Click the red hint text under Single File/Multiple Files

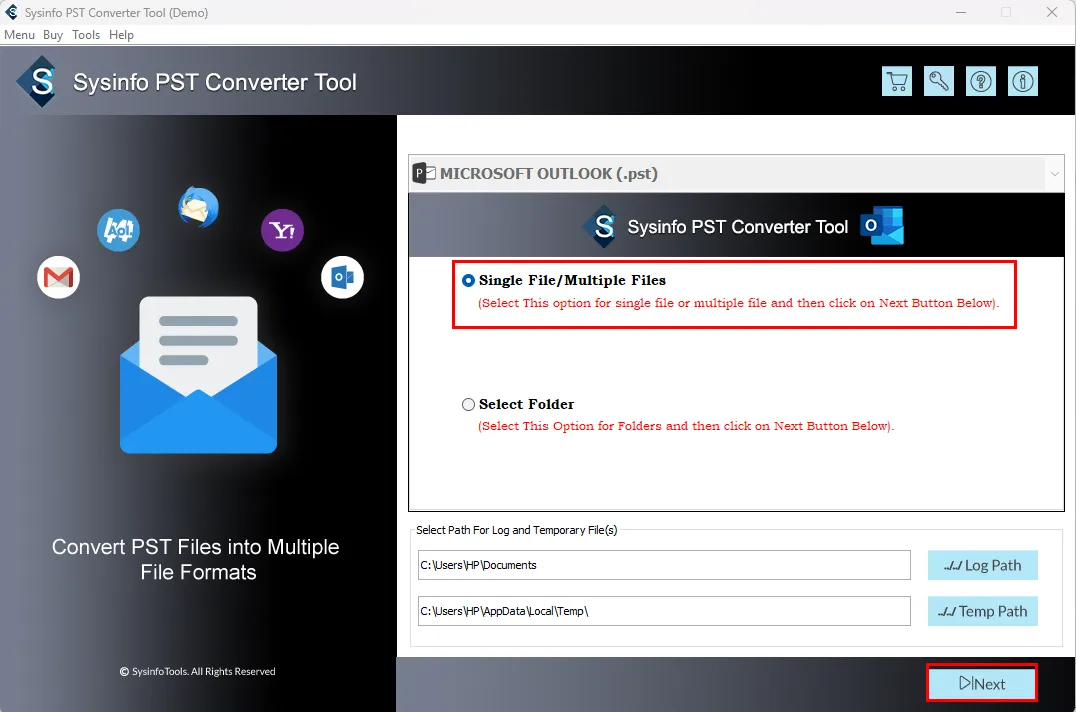tap(738, 303)
